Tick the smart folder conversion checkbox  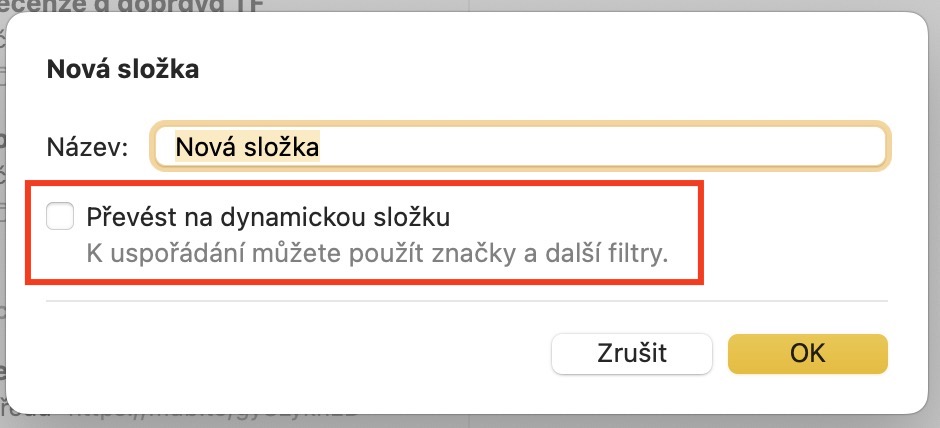(61, 215)
